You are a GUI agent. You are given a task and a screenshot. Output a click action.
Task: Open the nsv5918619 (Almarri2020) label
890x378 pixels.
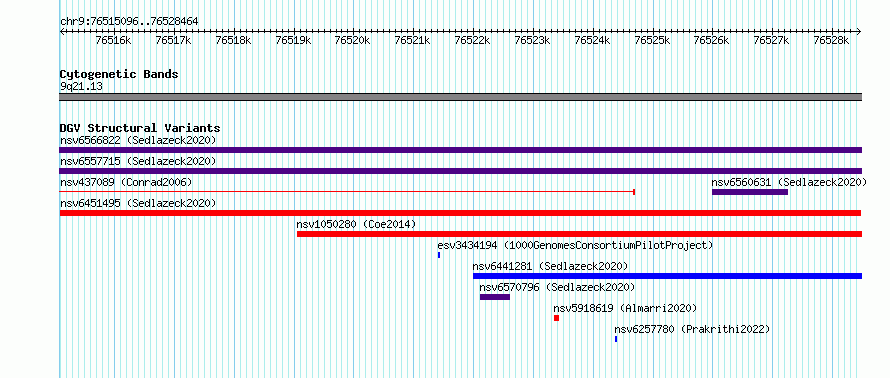tap(625, 308)
